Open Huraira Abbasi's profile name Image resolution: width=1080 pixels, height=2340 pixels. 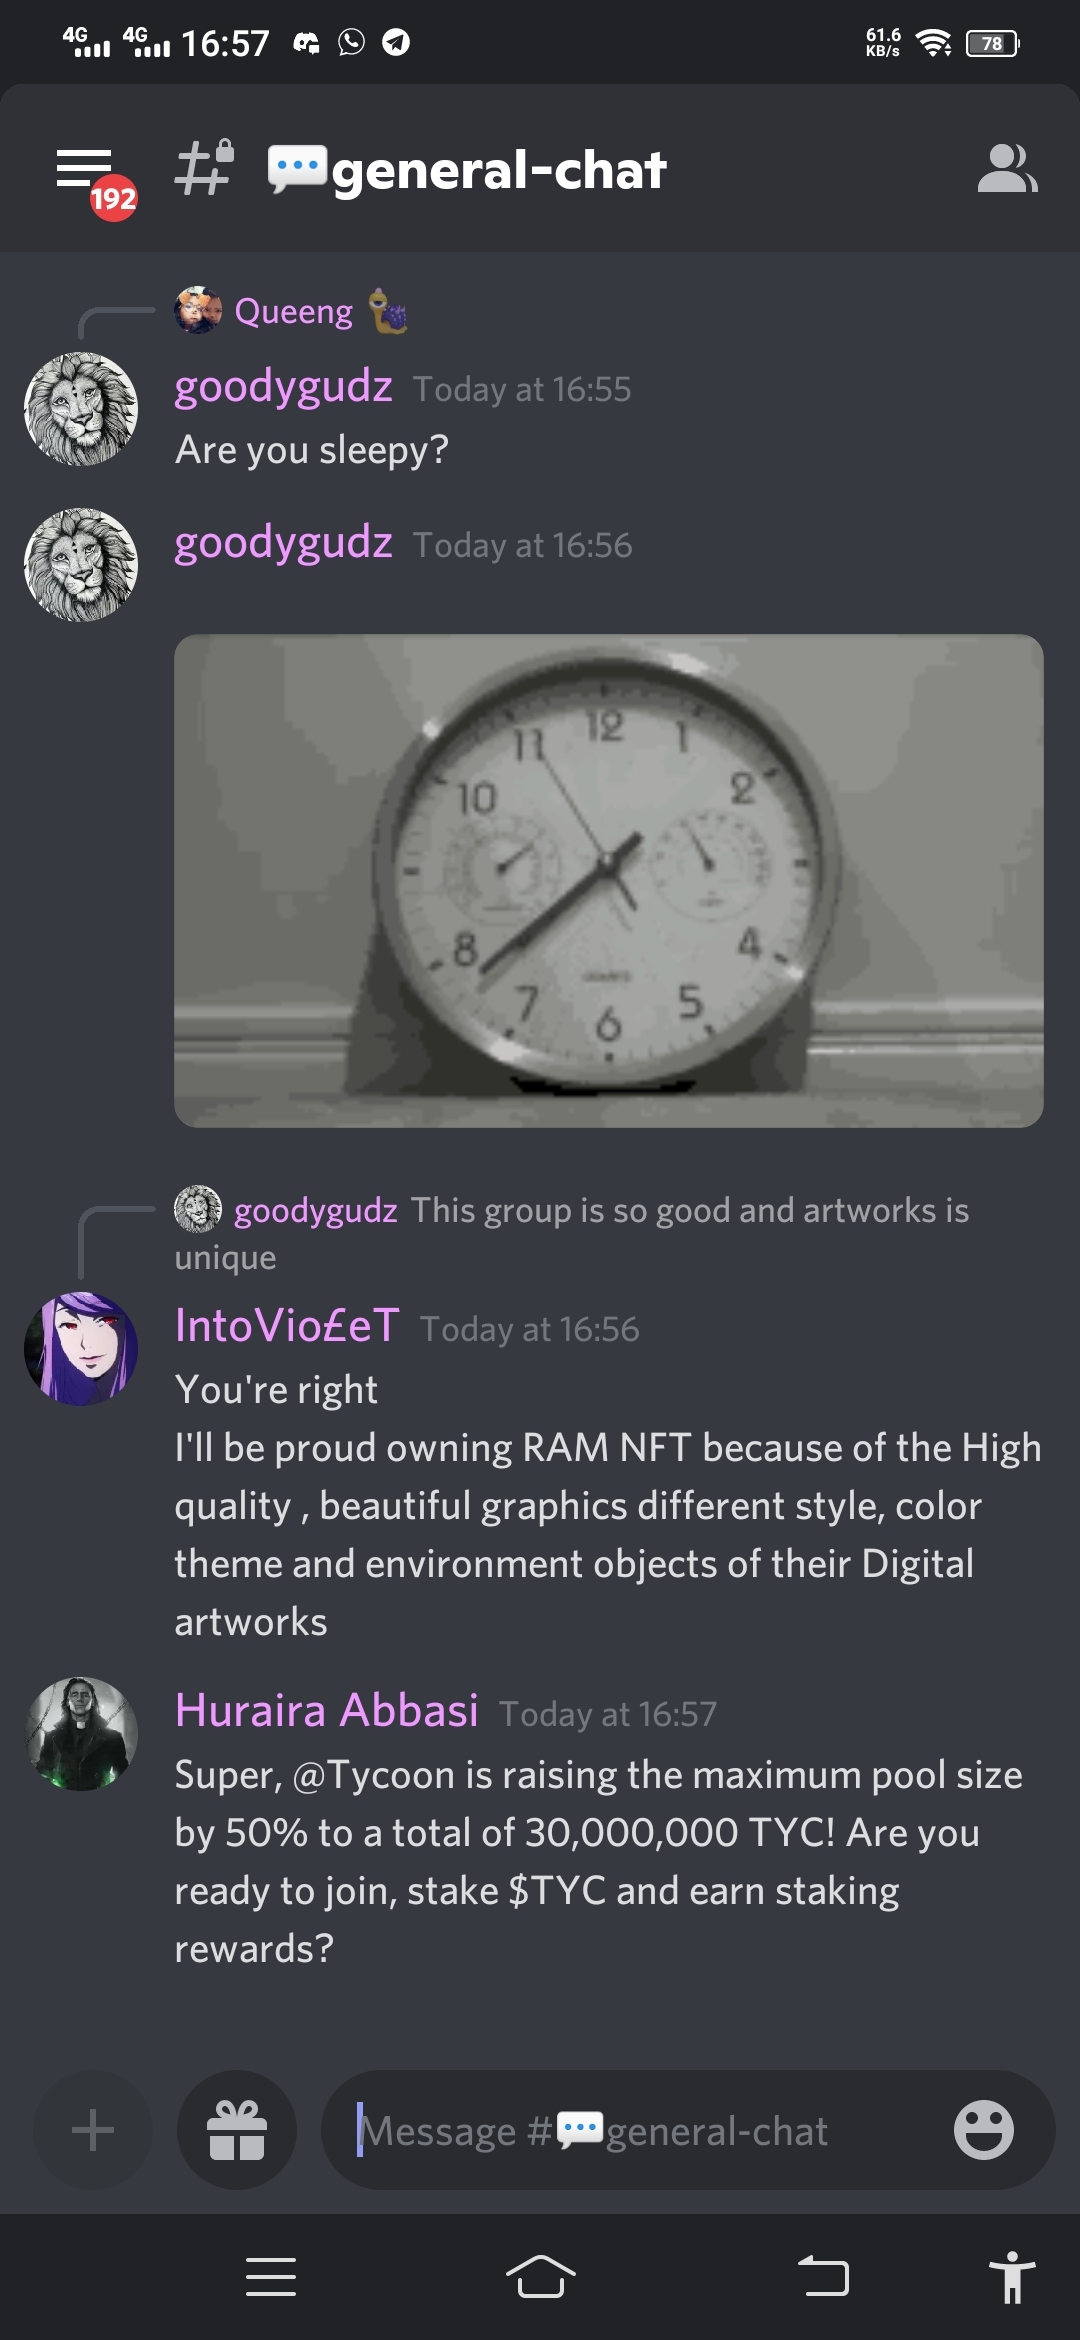[x=326, y=1710]
